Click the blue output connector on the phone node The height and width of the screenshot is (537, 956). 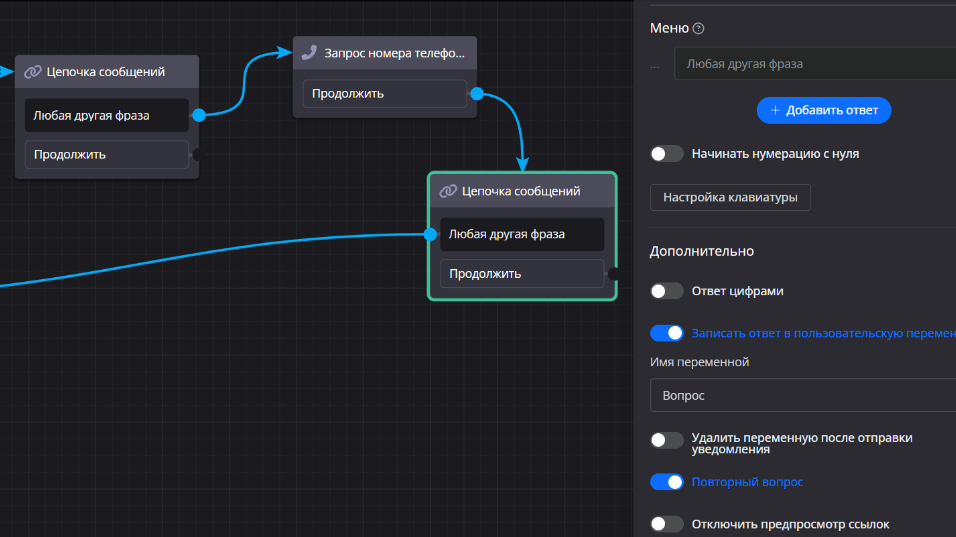(x=477, y=94)
